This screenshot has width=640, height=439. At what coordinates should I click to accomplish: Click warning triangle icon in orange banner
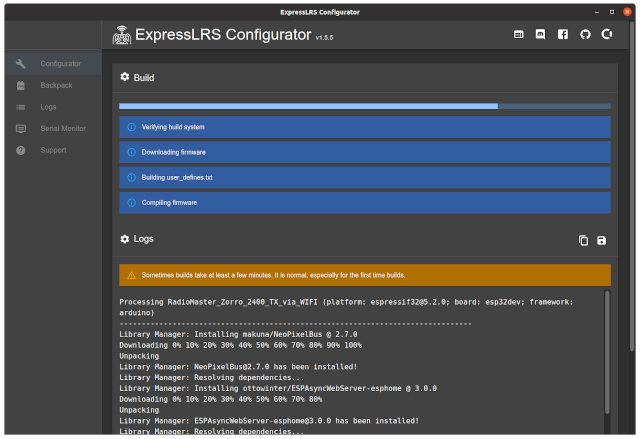click(131, 275)
